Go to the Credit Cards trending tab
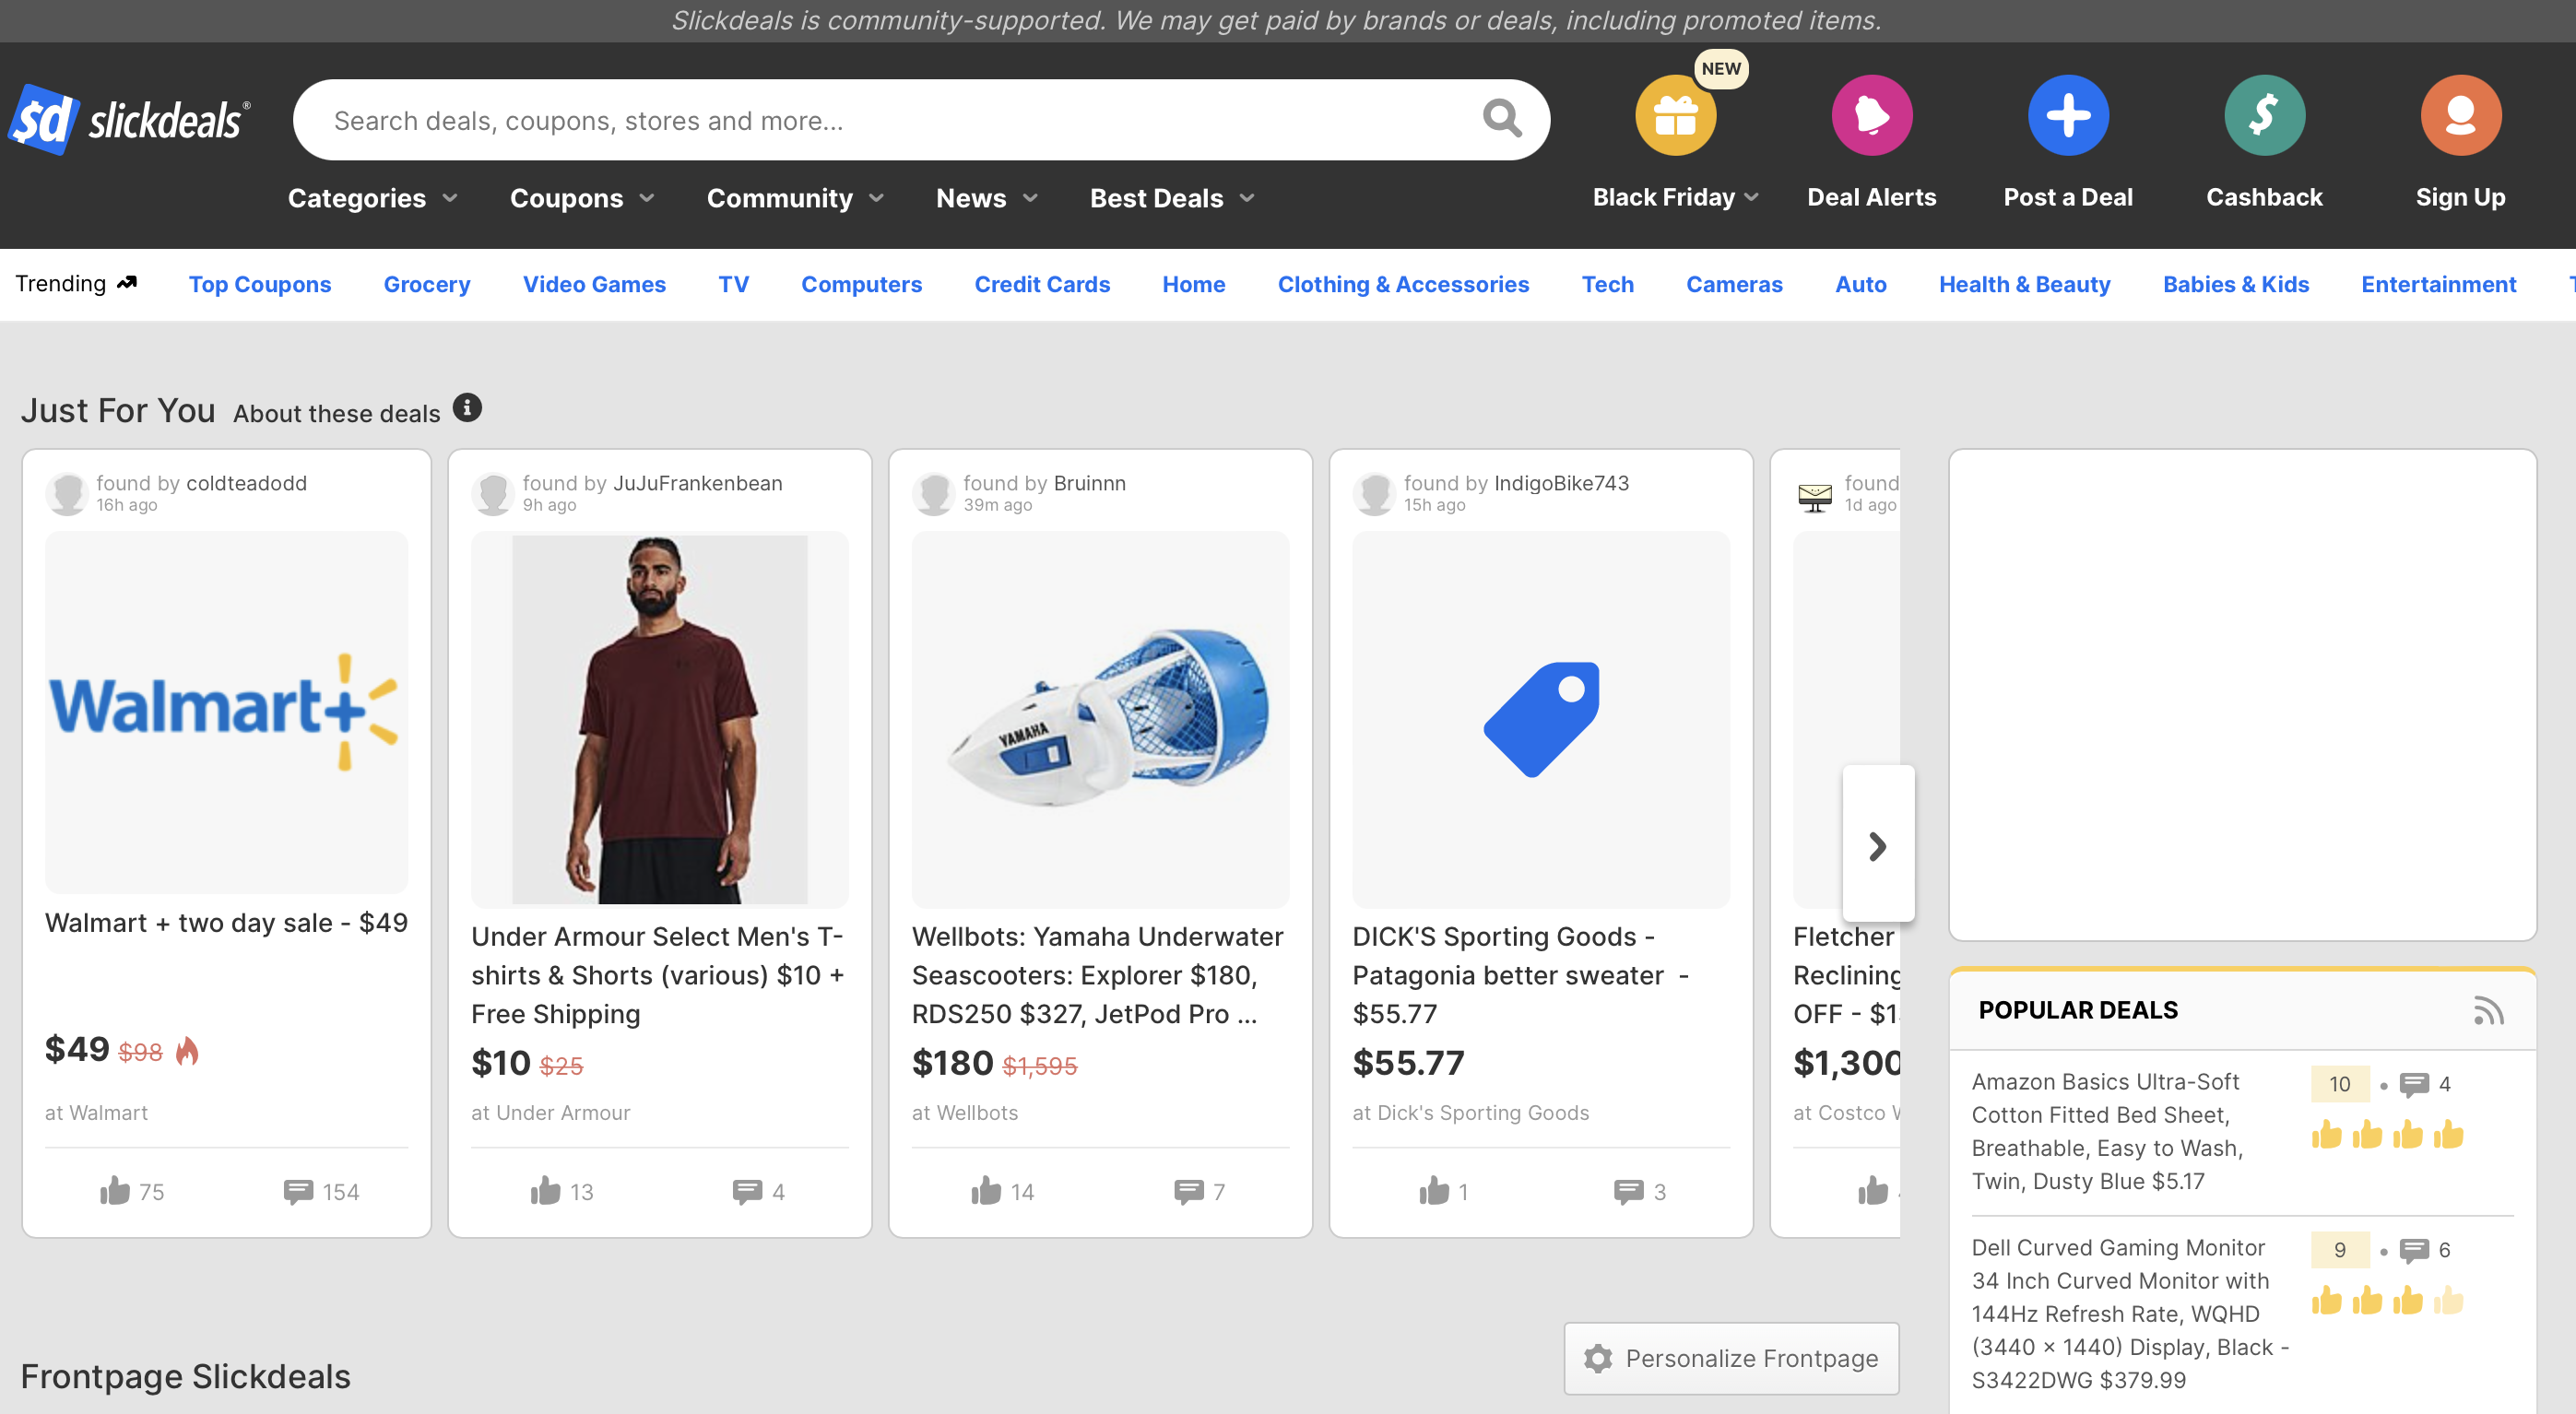This screenshot has width=2576, height=1414. [x=1042, y=284]
